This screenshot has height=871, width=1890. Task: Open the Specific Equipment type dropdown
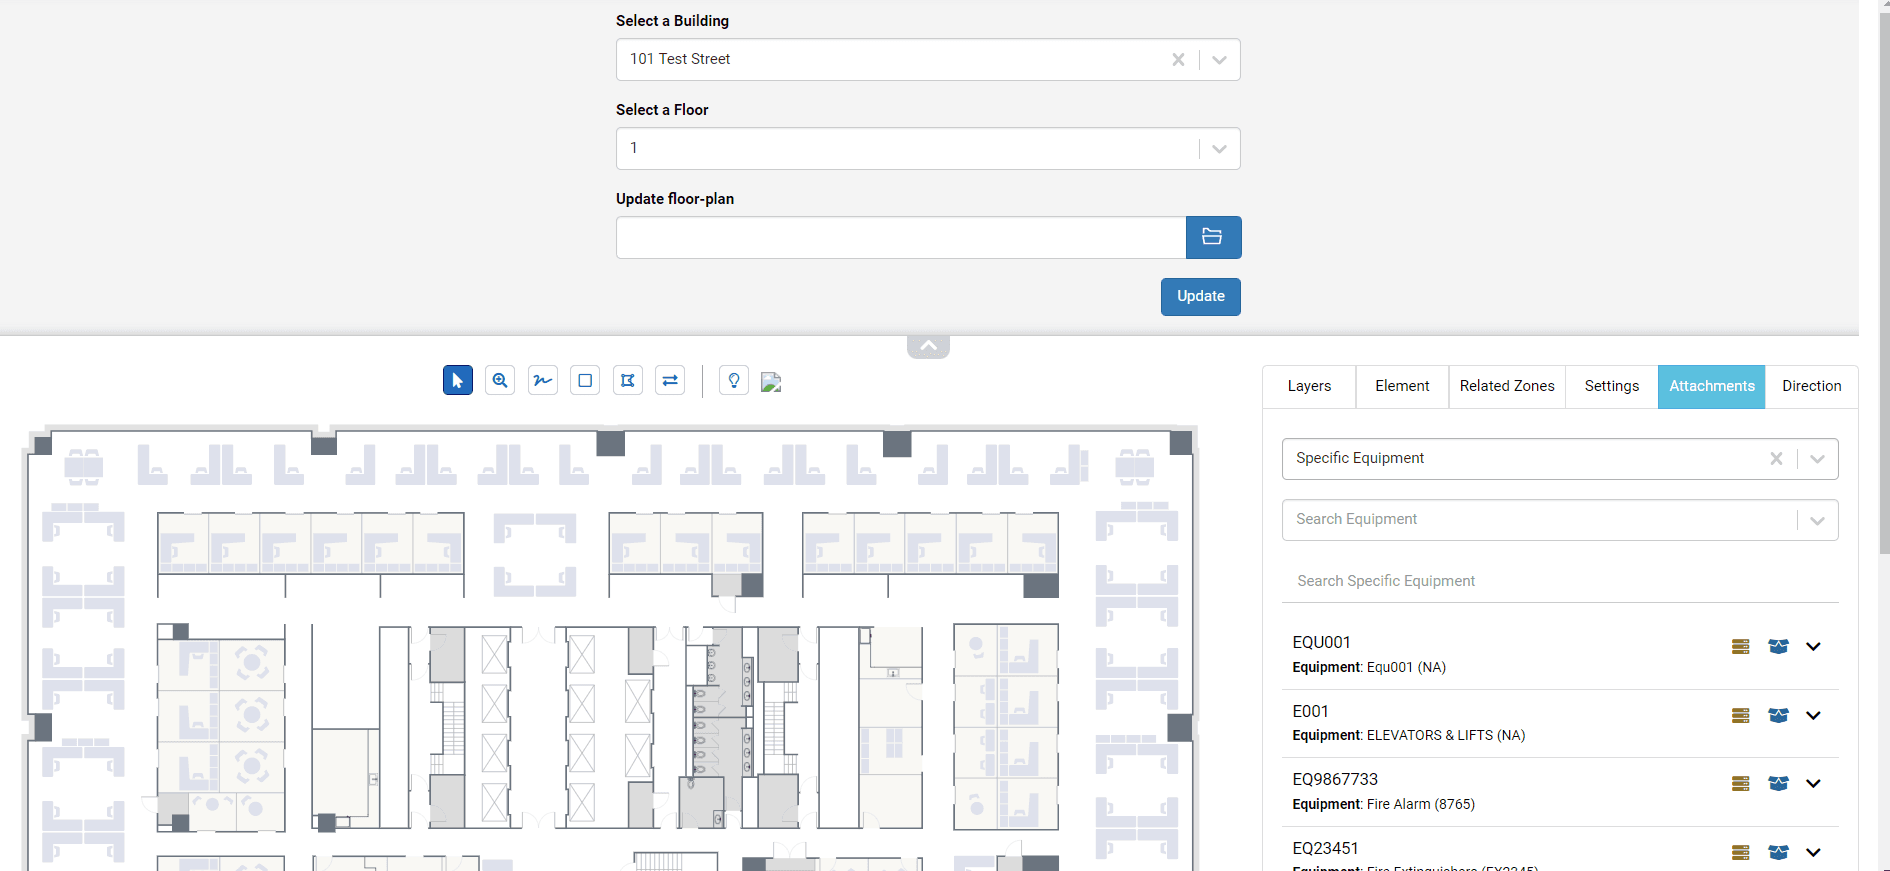(x=1817, y=459)
